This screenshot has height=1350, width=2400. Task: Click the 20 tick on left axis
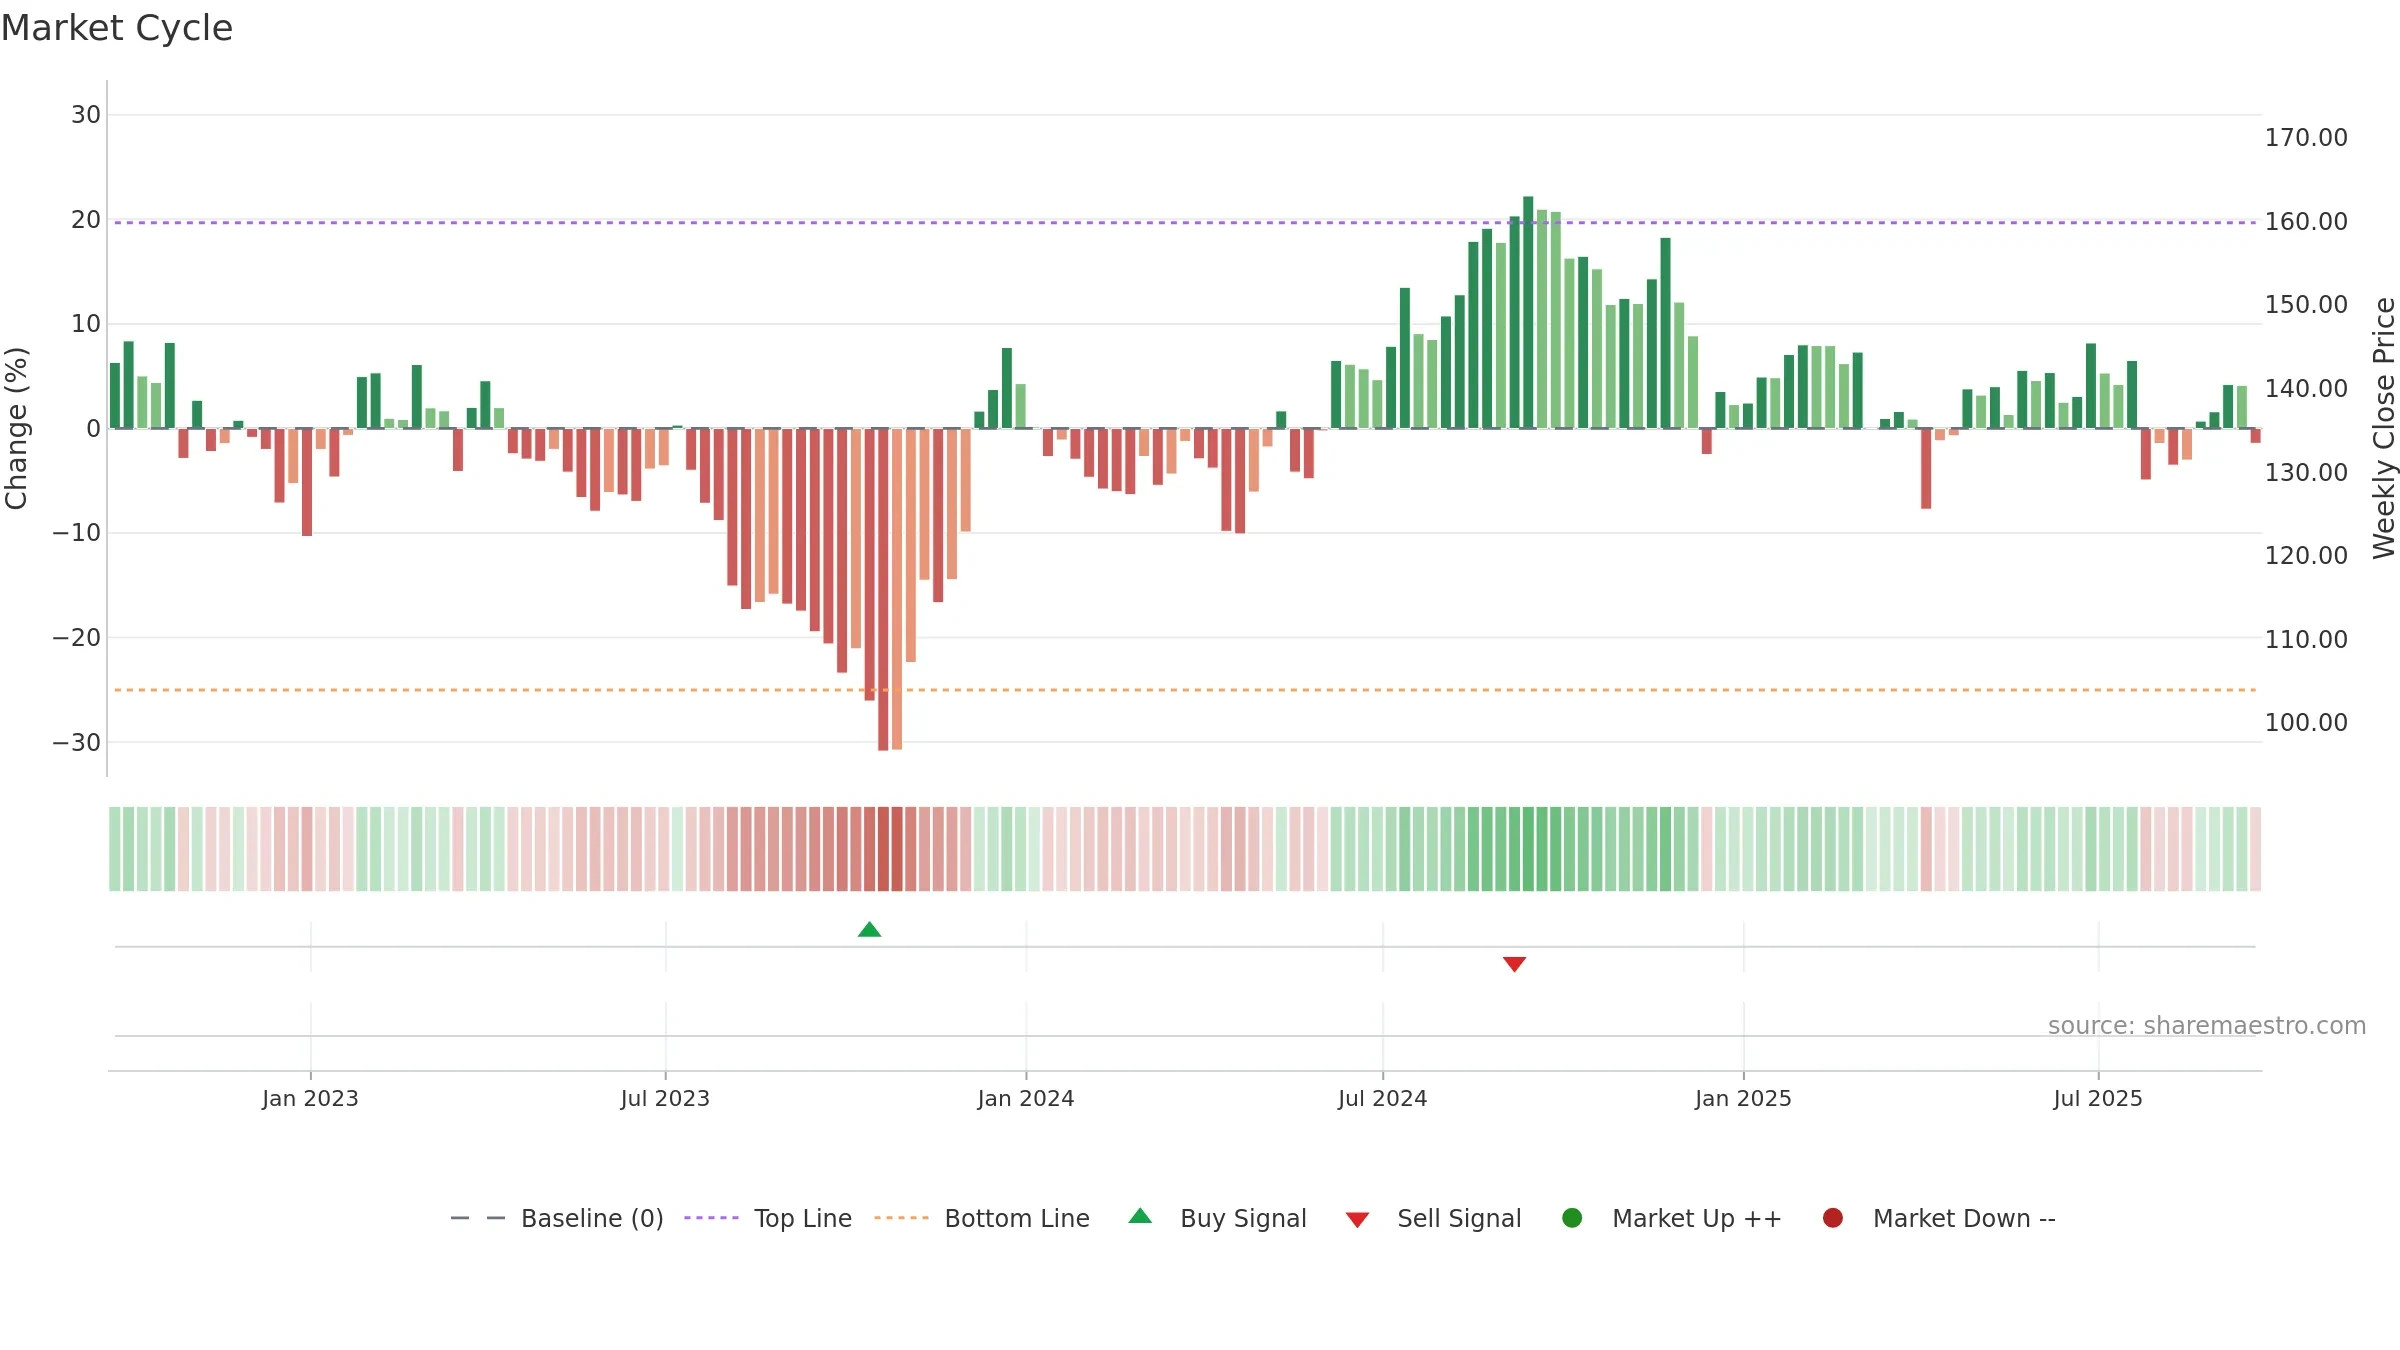[x=86, y=220]
